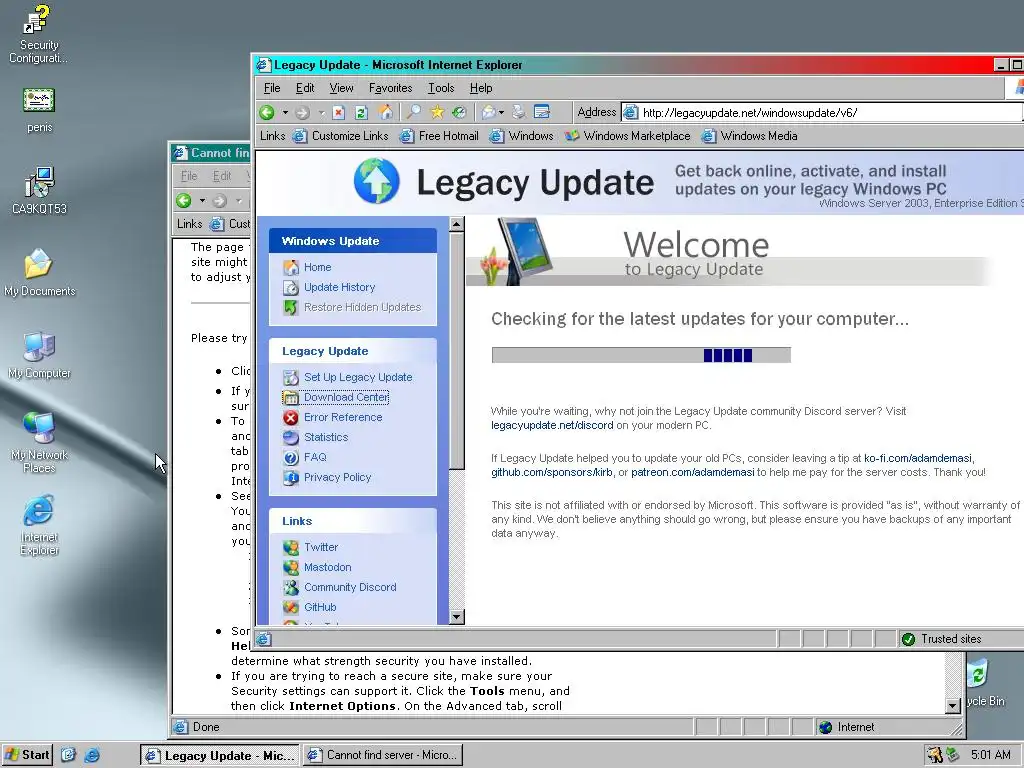Select the My Network Places desktop icon
Image resolution: width=1024 pixels, height=768 pixels.
pyautogui.click(x=39, y=443)
